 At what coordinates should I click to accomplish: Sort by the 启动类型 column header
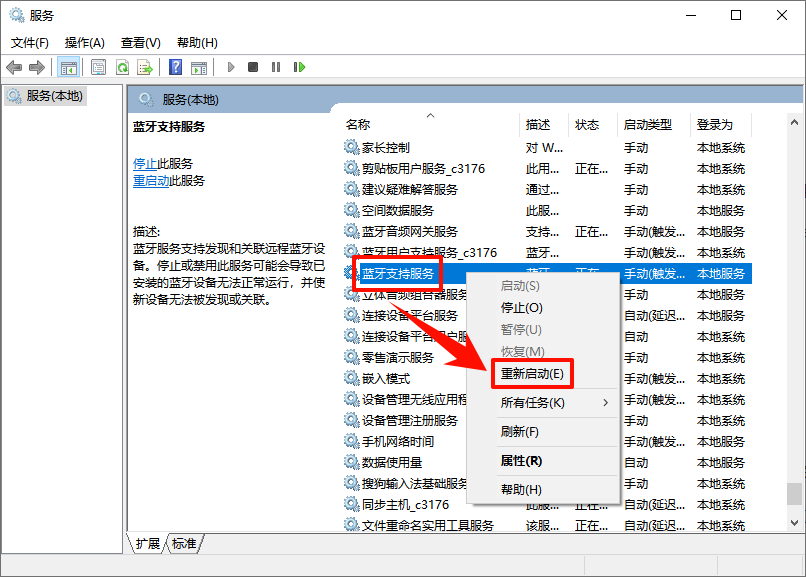click(653, 125)
